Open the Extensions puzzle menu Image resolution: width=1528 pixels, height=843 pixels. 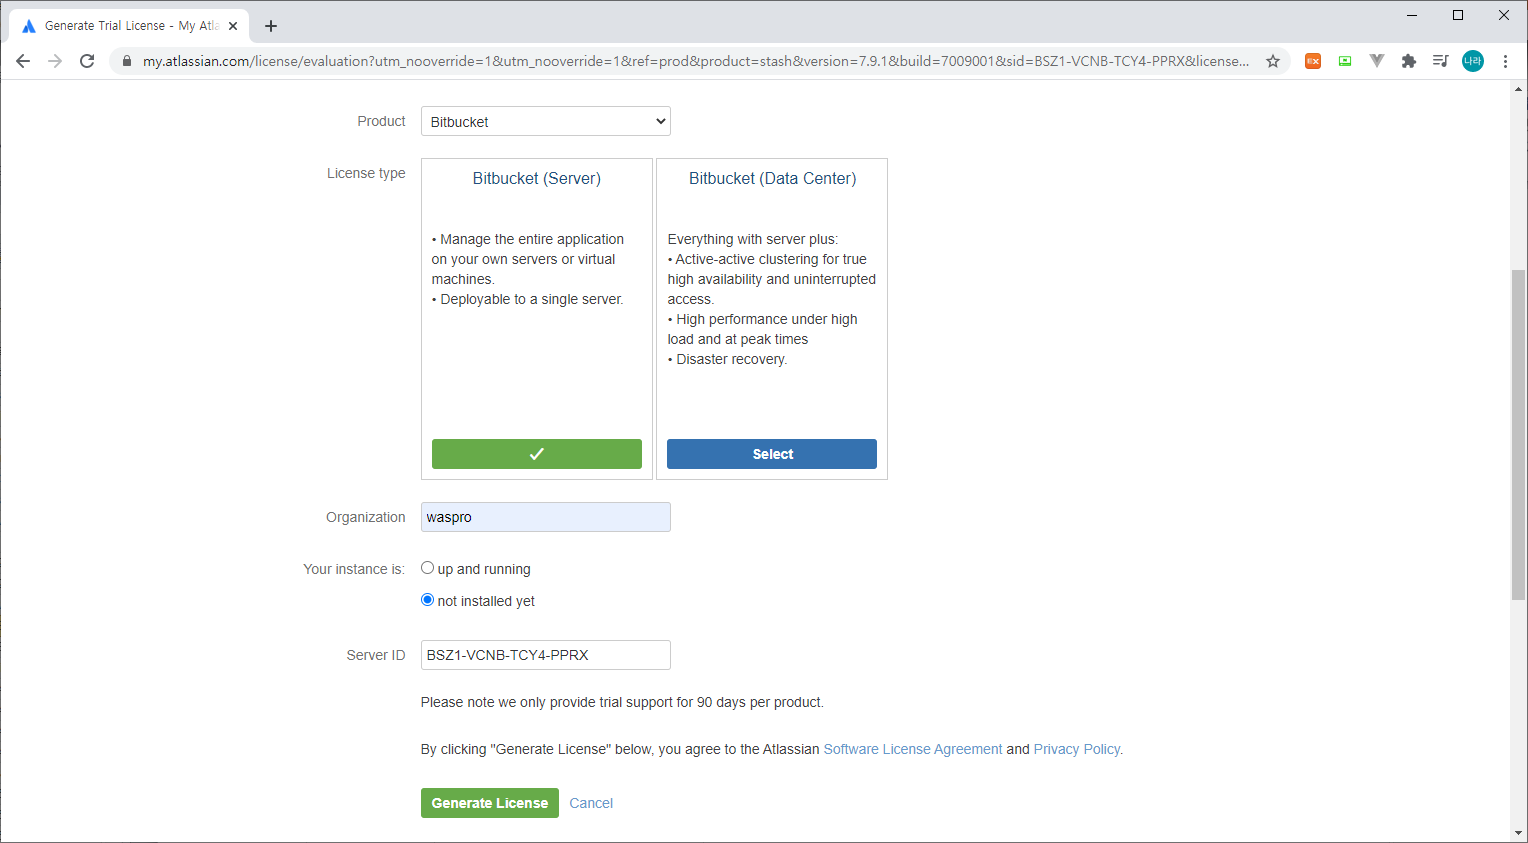click(x=1409, y=61)
